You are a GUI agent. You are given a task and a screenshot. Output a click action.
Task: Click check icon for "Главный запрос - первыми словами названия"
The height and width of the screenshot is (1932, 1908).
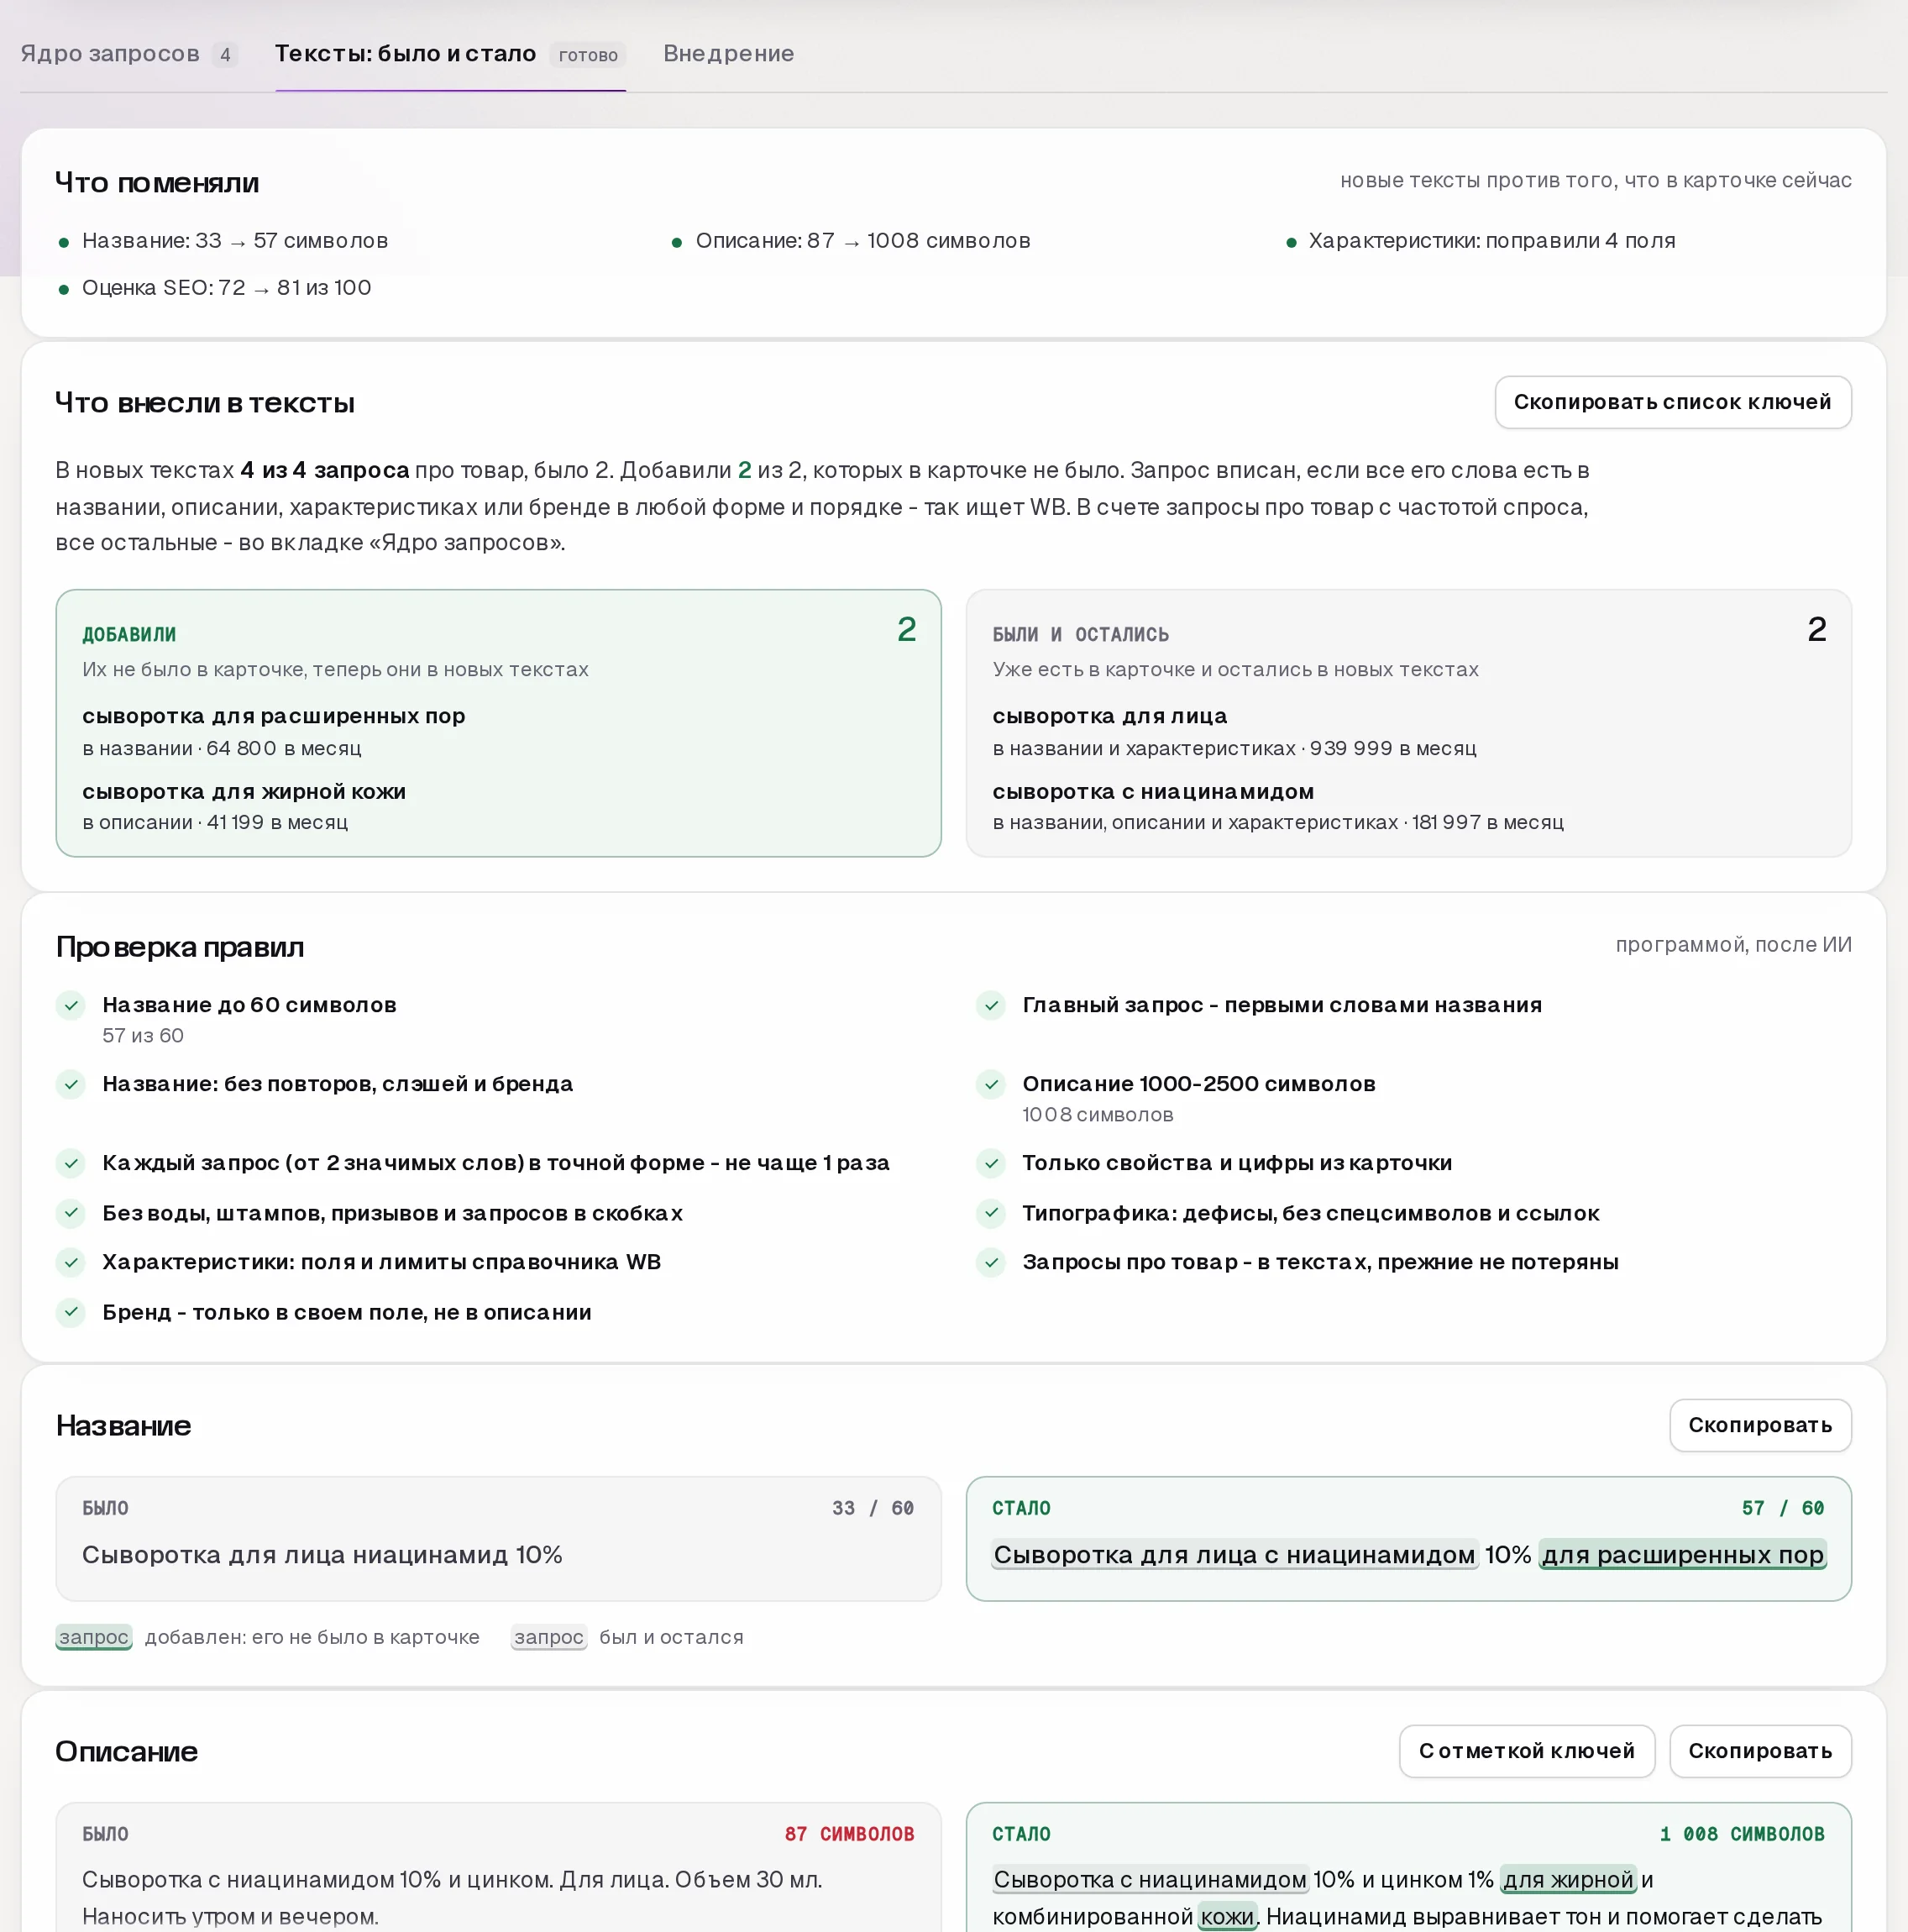[x=991, y=1005]
